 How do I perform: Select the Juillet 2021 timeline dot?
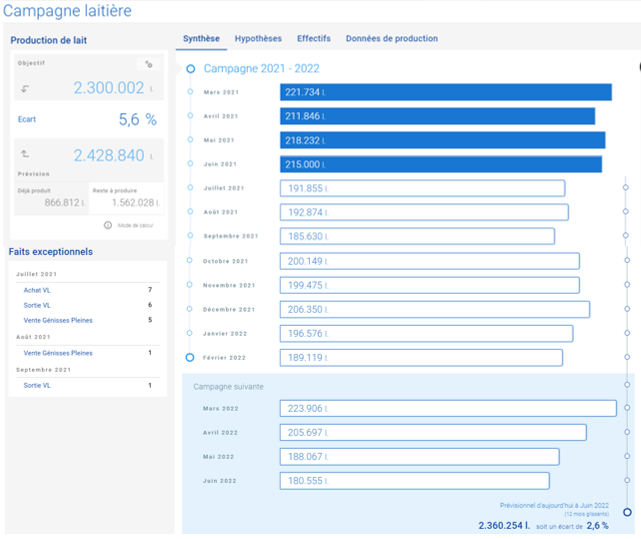[190, 187]
